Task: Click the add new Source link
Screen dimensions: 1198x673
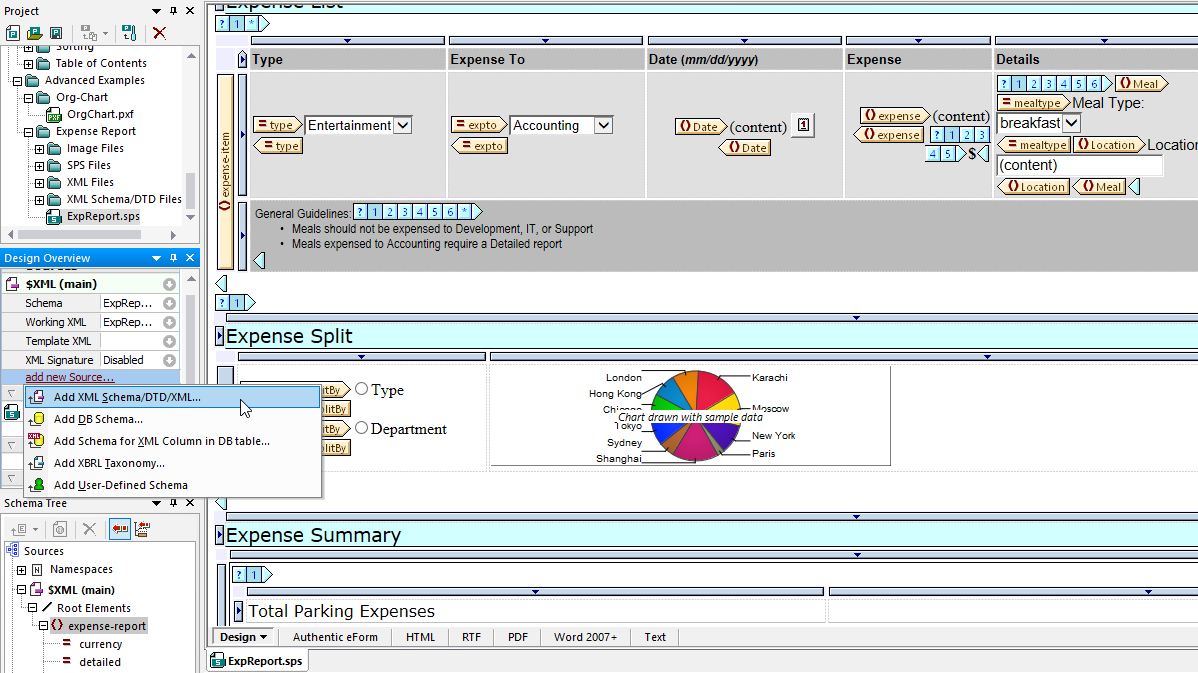Action: [70, 377]
